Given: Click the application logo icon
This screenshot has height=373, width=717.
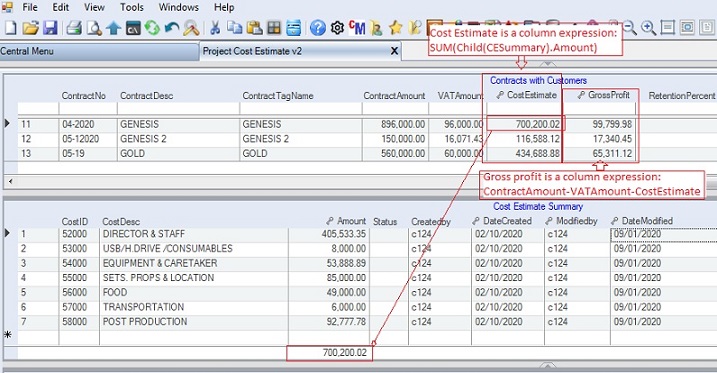Looking at the screenshot, I should pos(7,7).
